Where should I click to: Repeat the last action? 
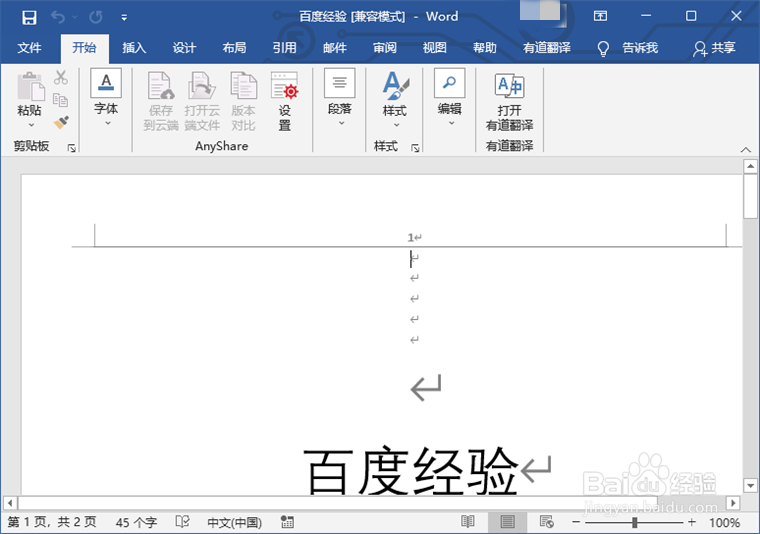coord(95,17)
